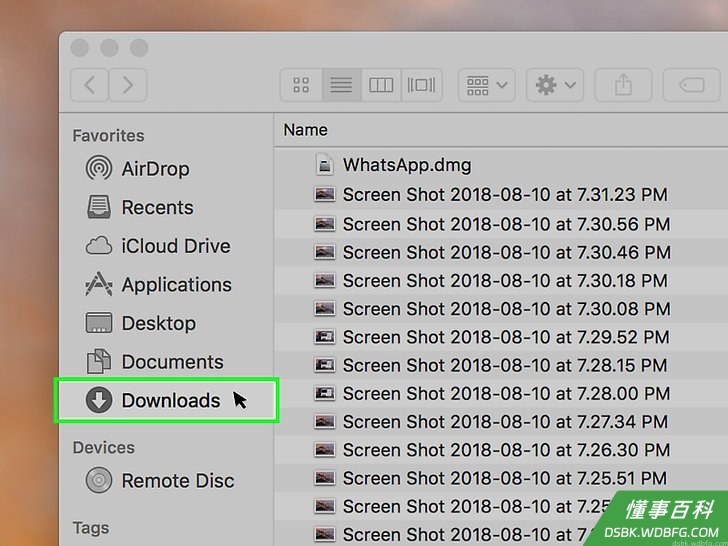
Task: Click the Documents pages icon
Action: point(99,361)
